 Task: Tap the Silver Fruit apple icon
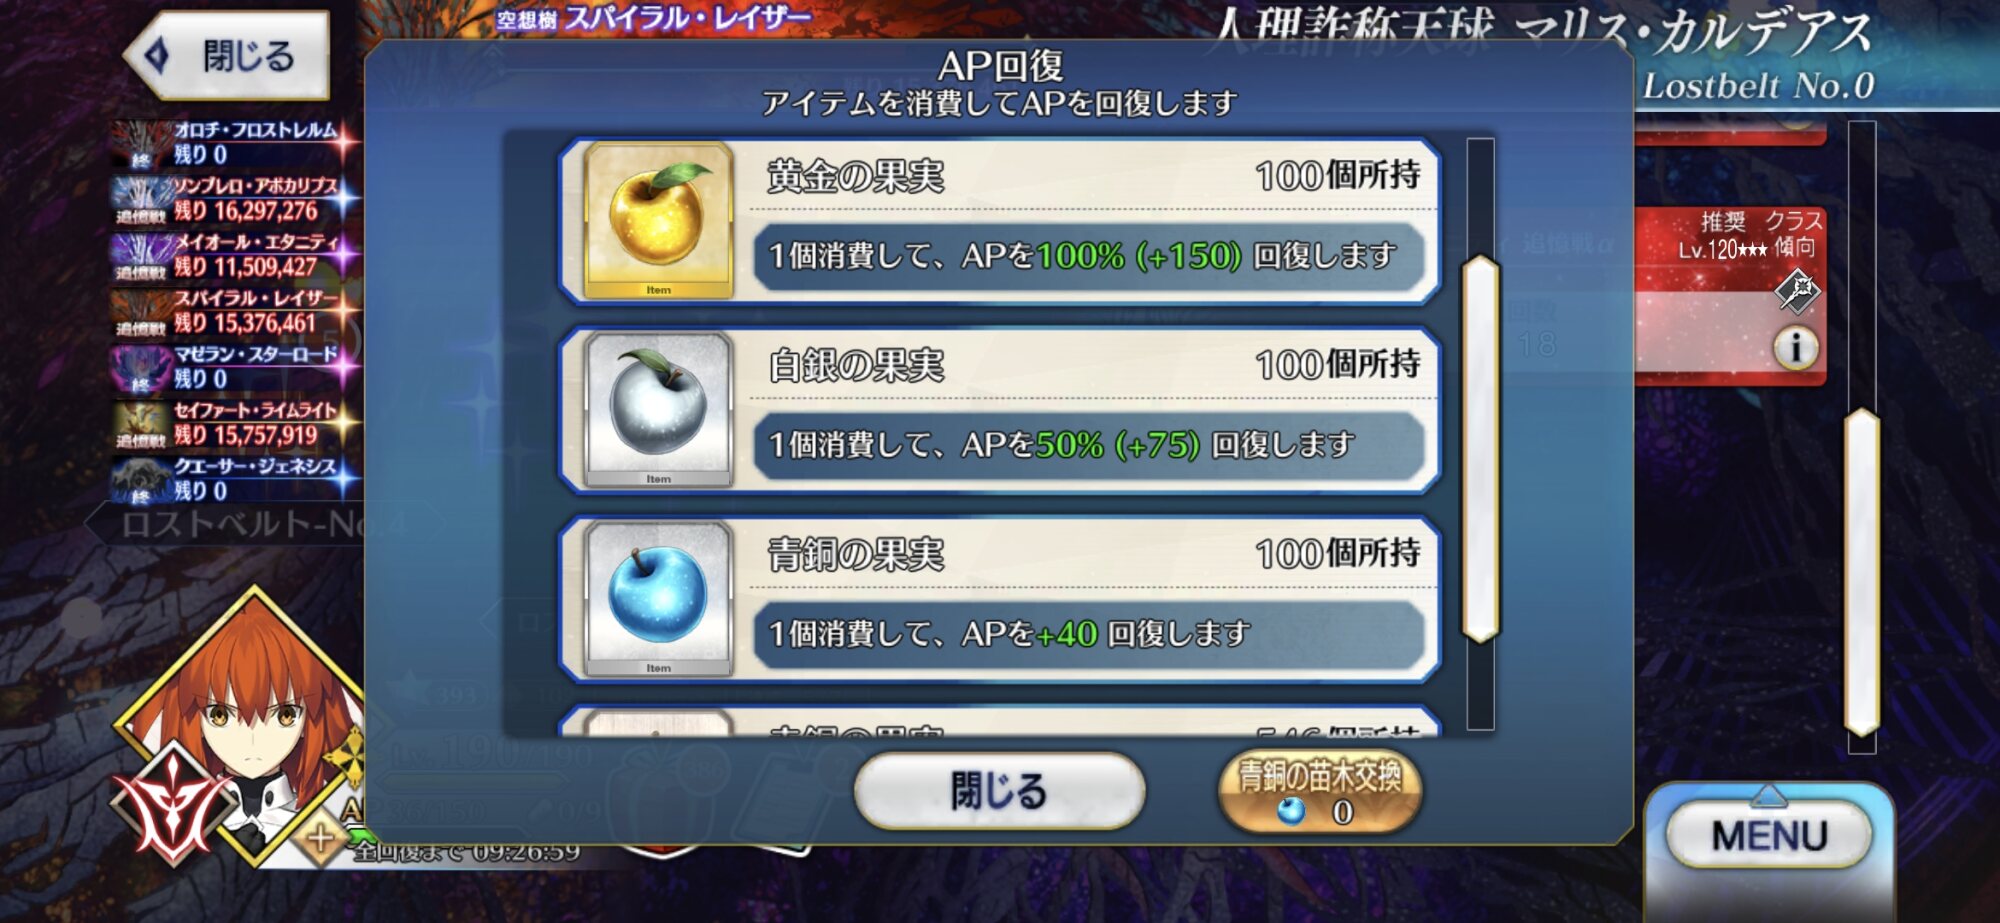click(x=658, y=410)
